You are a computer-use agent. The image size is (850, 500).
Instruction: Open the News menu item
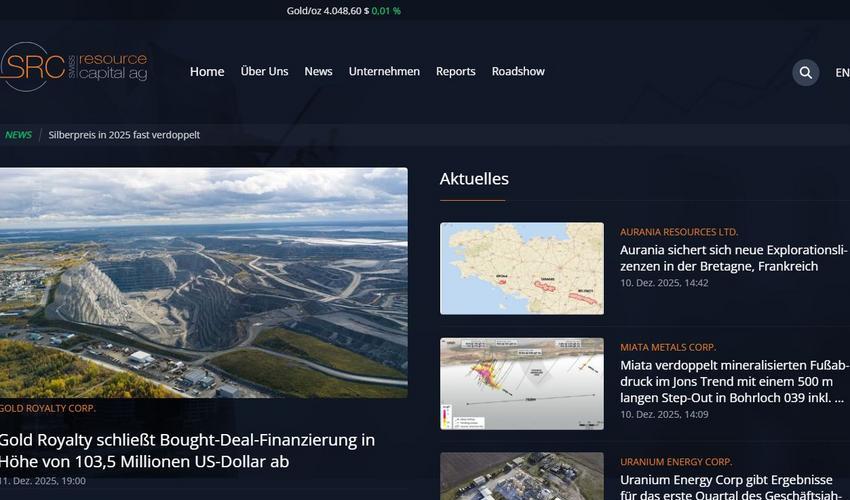318,72
